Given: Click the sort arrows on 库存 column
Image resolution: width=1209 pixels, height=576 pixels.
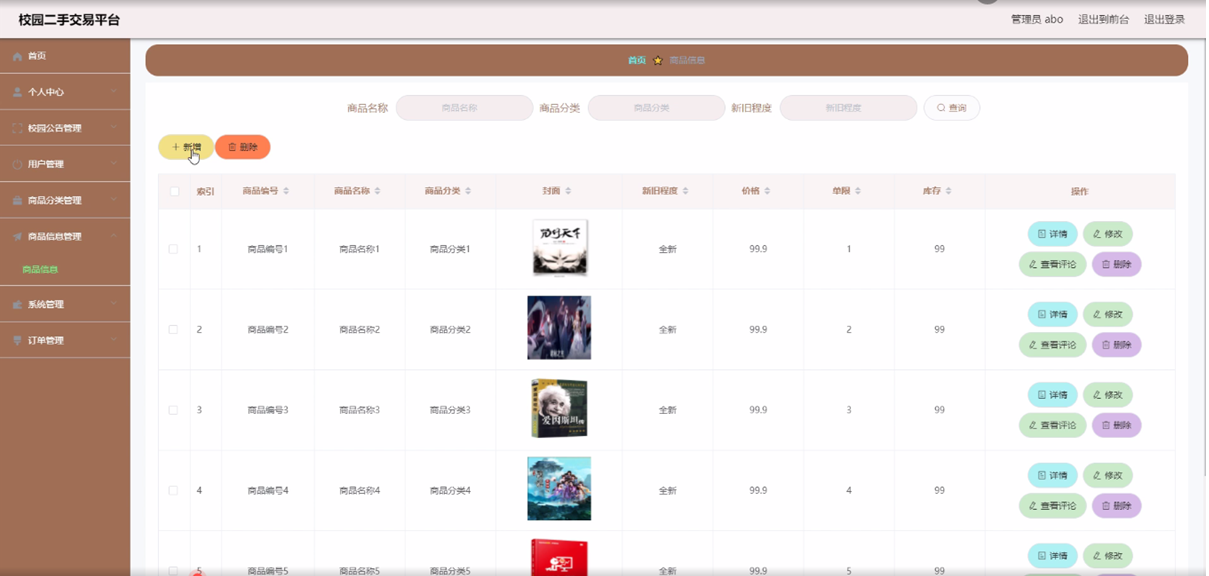Looking at the screenshot, I should coord(948,191).
